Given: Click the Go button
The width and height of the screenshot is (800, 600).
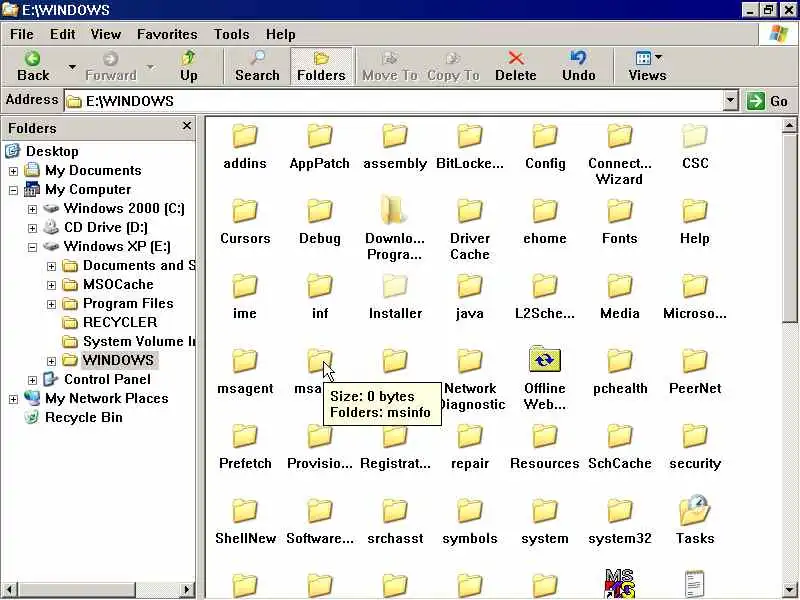Looking at the screenshot, I should (x=768, y=101).
